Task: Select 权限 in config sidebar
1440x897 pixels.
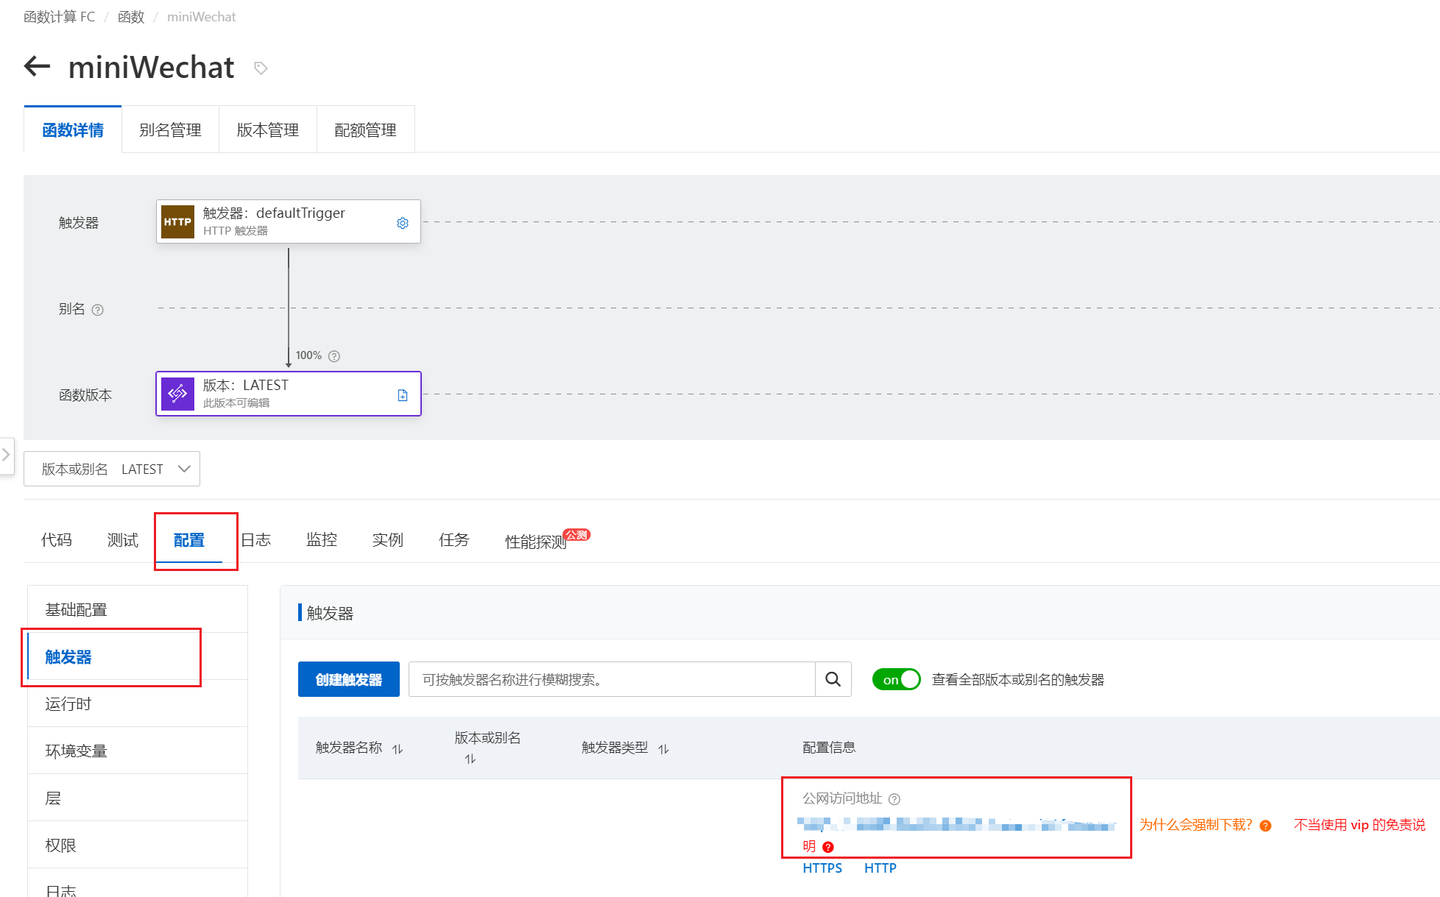Action: [x=138, y=845]
